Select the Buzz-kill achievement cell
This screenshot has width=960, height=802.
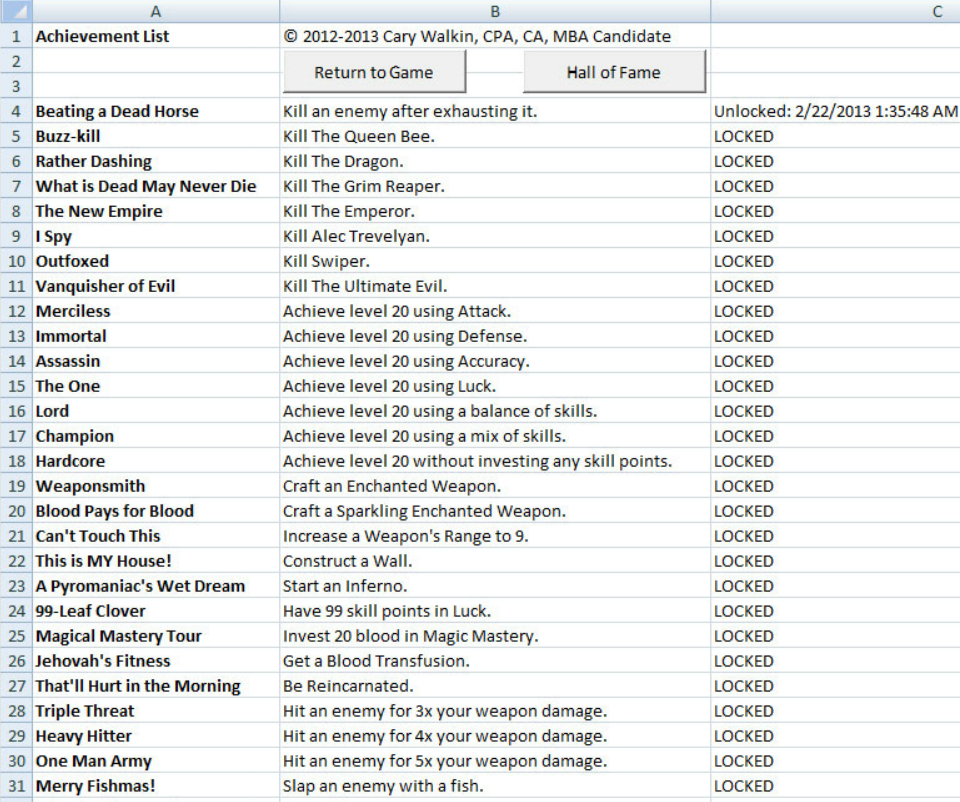tap(155, 136)
